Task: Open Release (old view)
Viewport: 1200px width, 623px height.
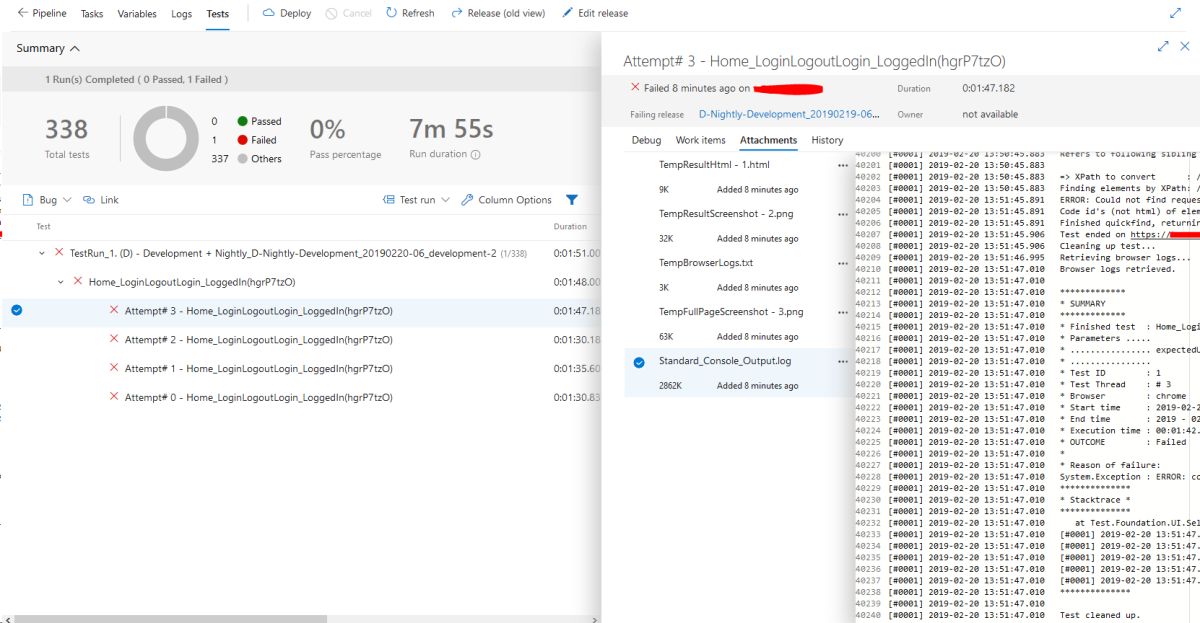Action: 498,14
